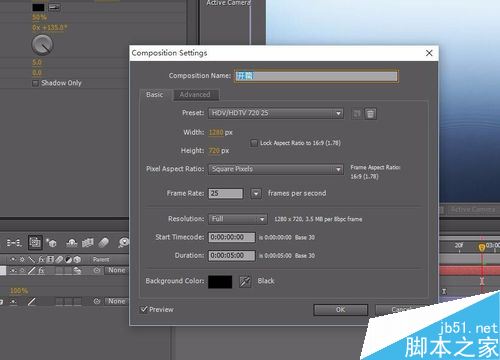This screenshot has width=500, height=360.
Task: Enable Lock Aspect Ratio to 16:9
Action: [254, 143]
